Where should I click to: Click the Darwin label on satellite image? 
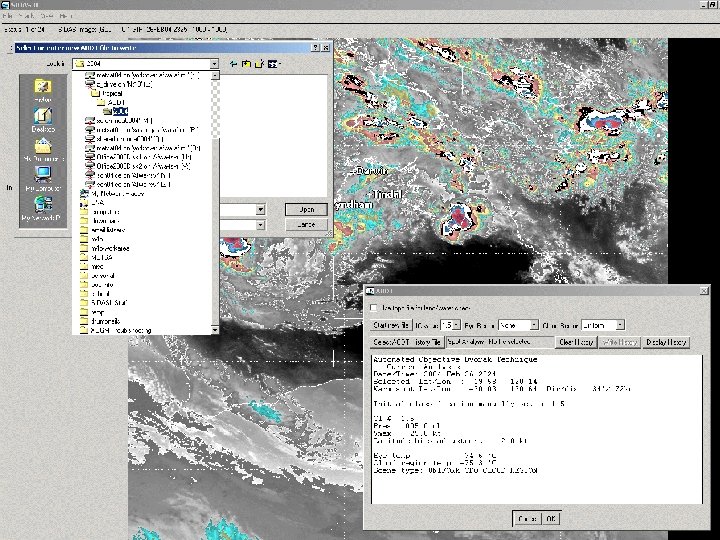[x=372, y=171]
